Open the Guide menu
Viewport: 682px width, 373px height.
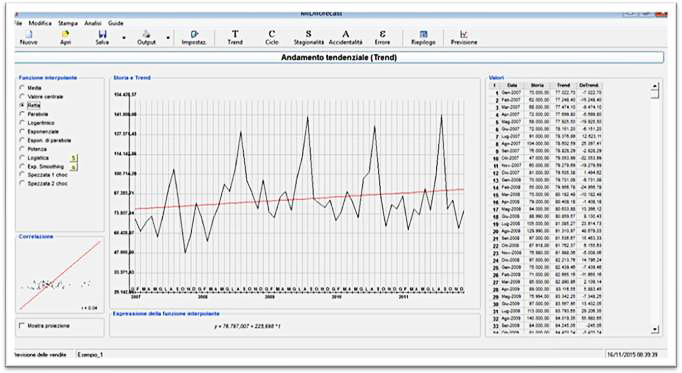(x=116, y=23)
